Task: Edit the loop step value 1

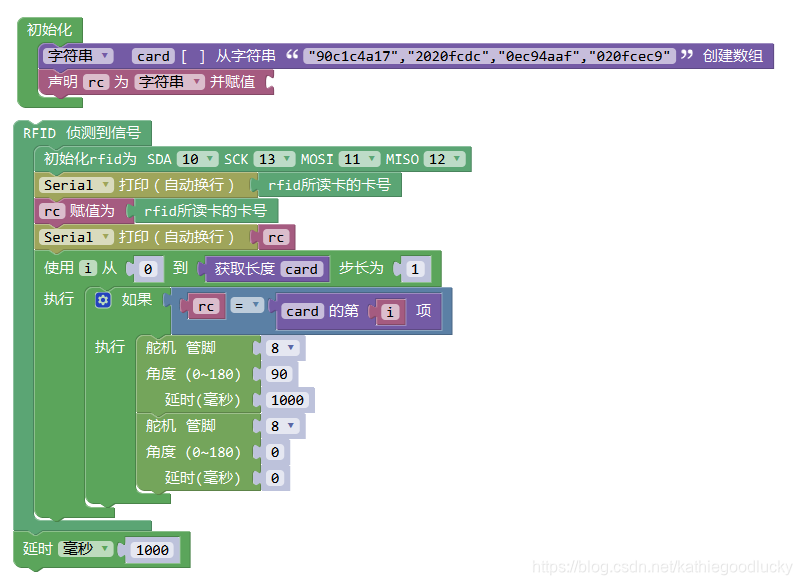Action: pos(415,269)
